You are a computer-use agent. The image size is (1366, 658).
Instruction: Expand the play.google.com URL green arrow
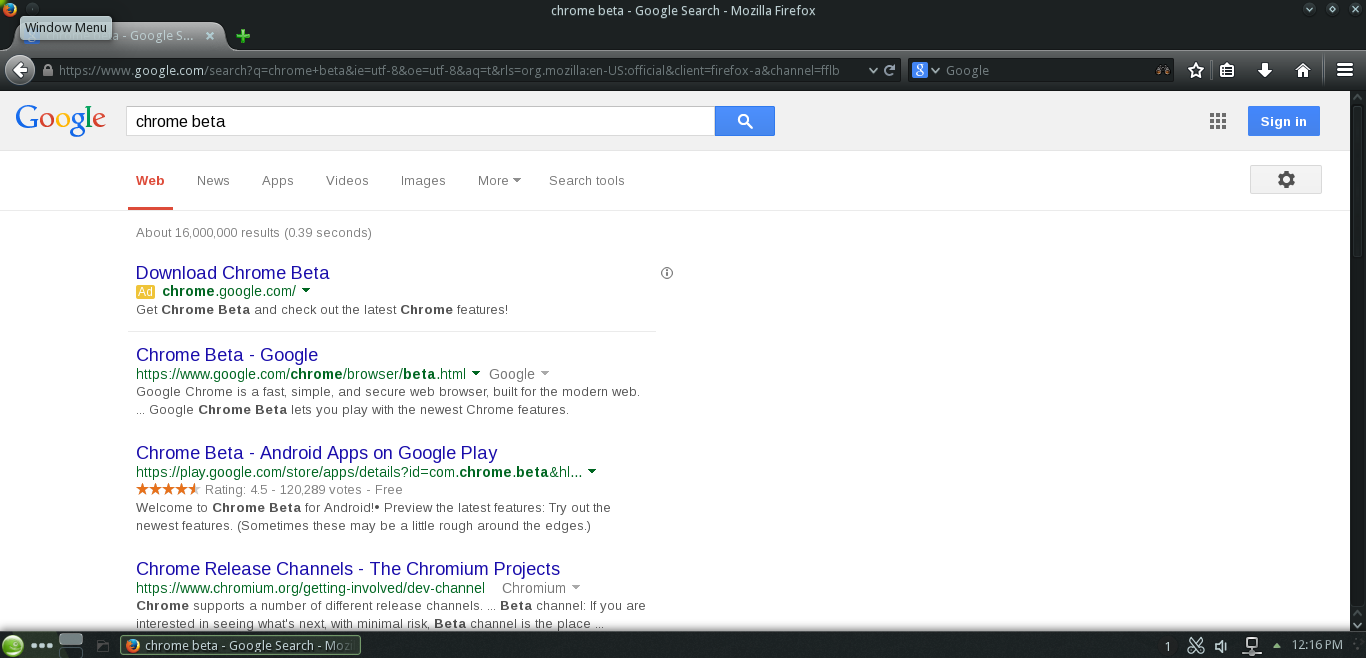coord(592,471)
